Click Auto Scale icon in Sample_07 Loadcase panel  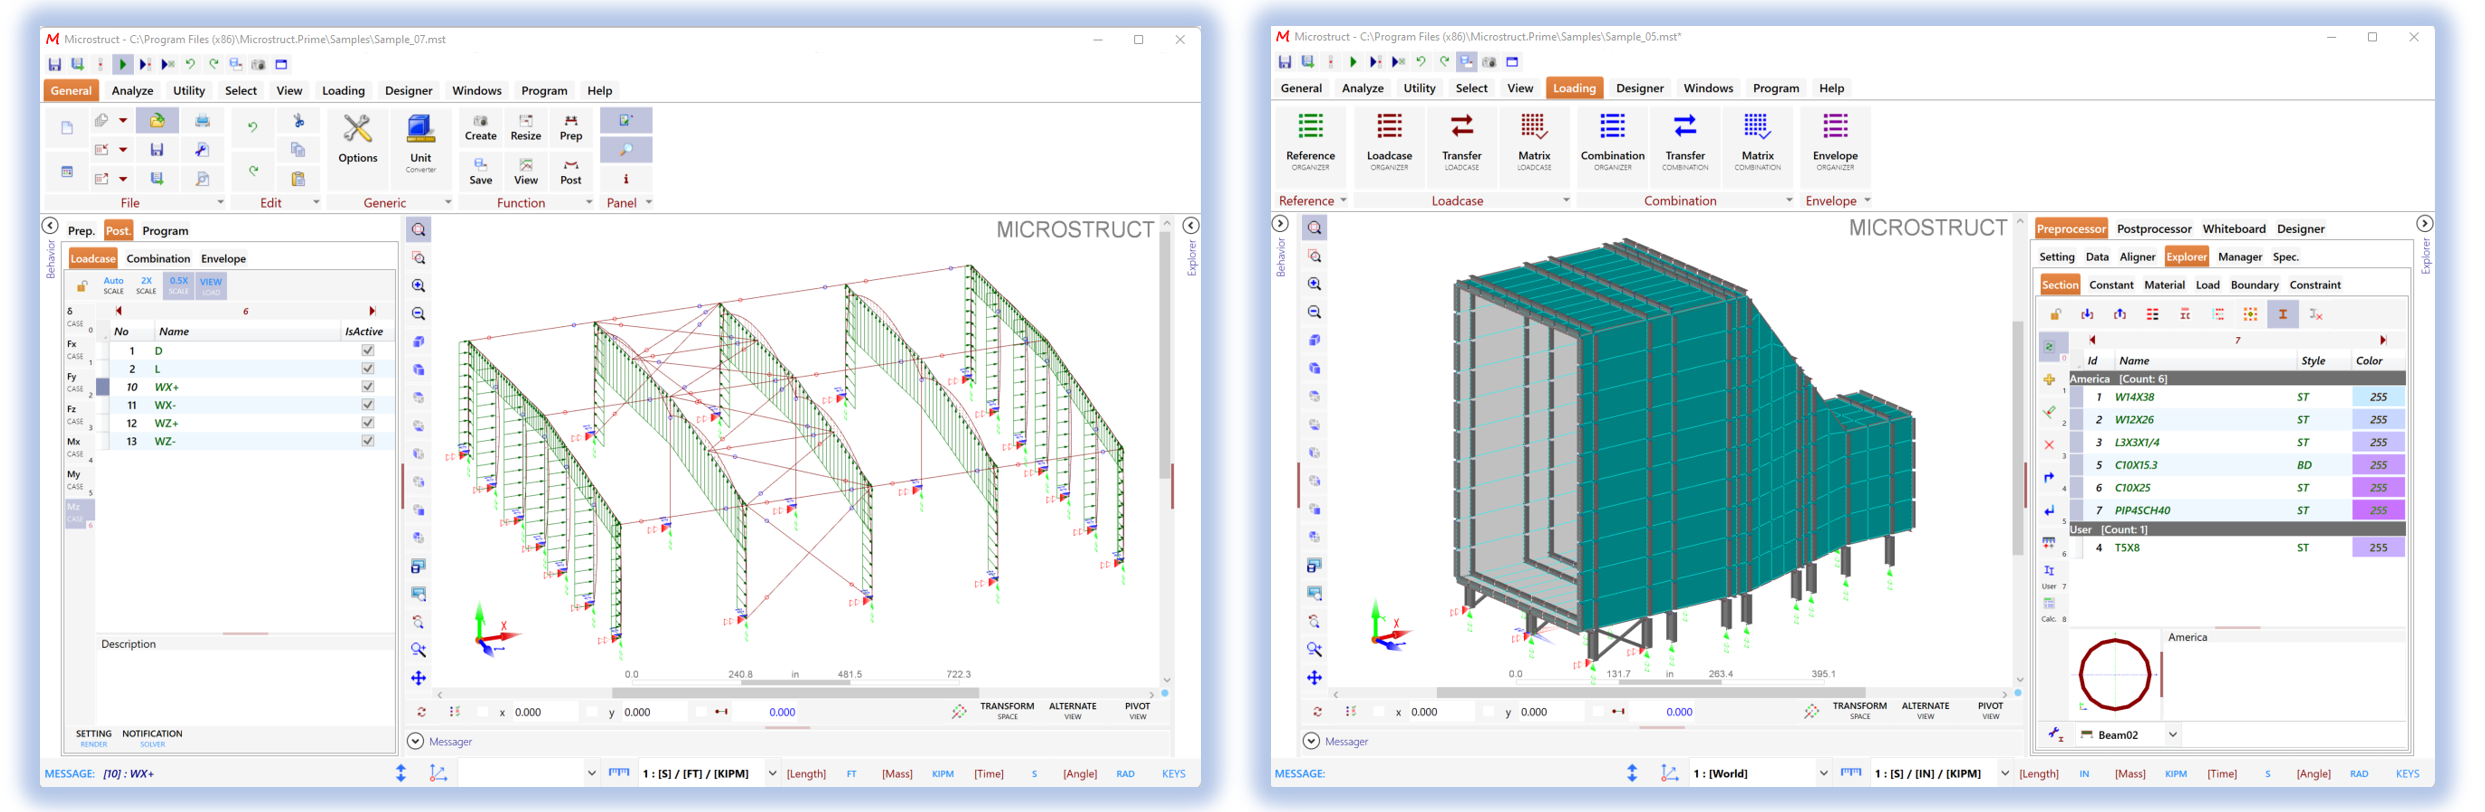pyautogui.click(x=114, y=286)
